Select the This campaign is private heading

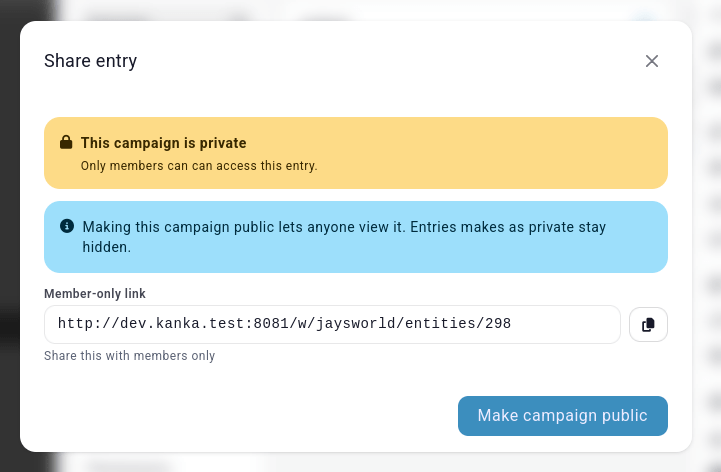163,143
